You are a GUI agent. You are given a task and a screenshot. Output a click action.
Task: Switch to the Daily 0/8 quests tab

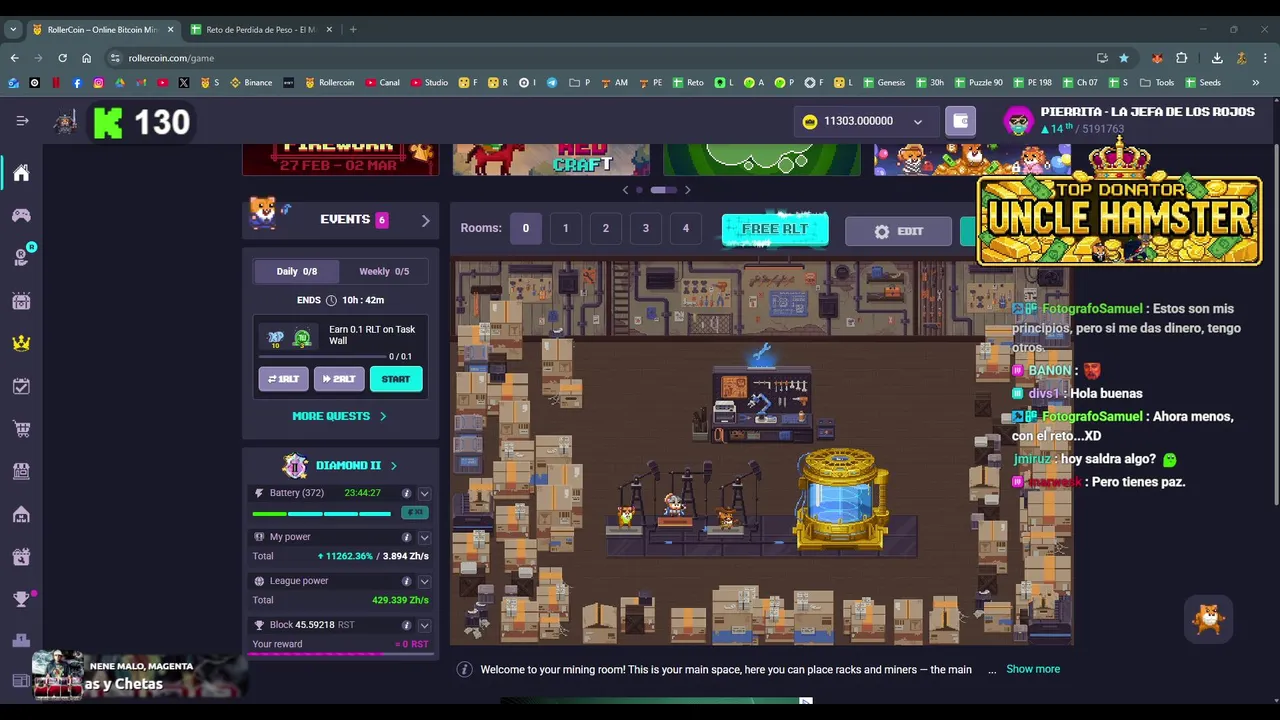[x=297, y=271]
